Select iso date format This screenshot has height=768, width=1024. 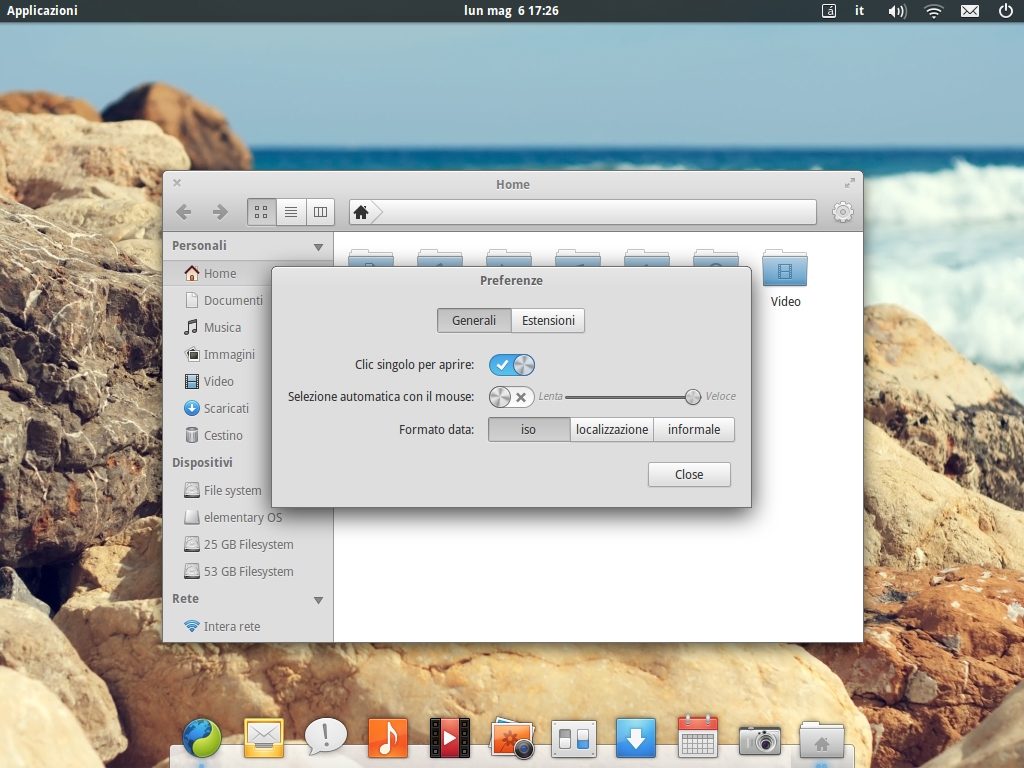pyautogui.click(x=529, y=430)
